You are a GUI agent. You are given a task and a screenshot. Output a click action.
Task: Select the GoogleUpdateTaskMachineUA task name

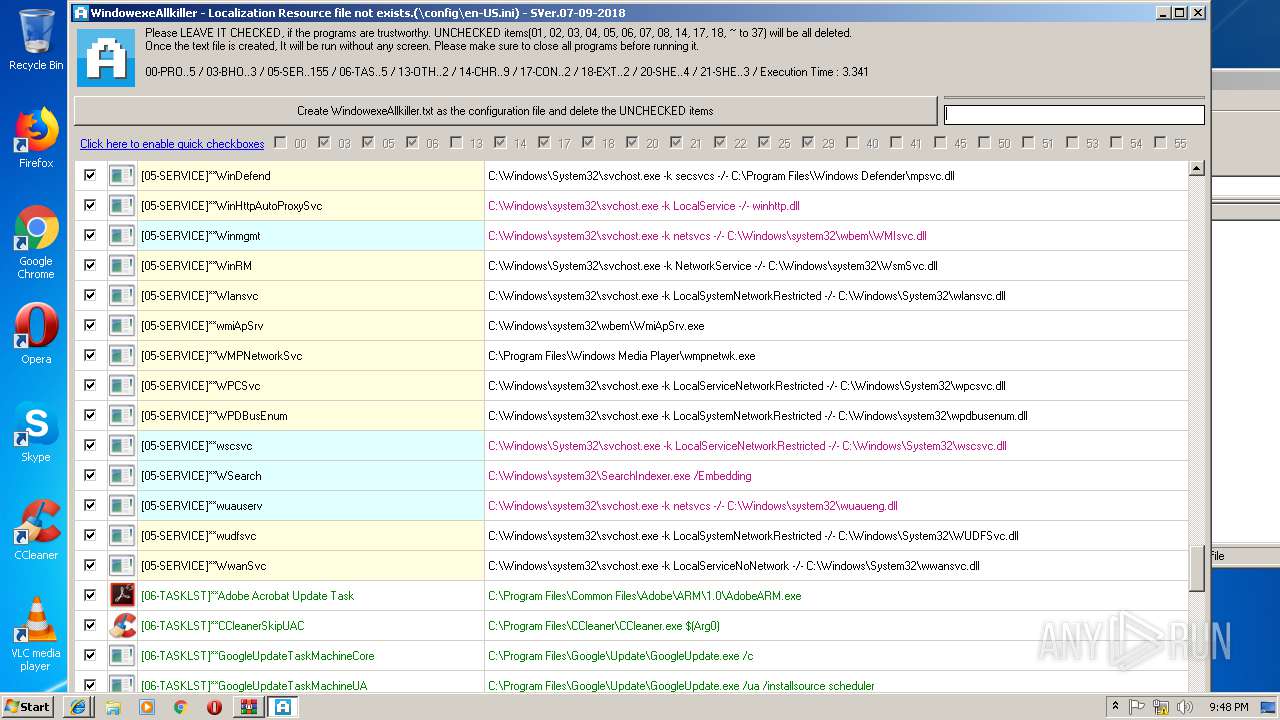click(254, 685)
